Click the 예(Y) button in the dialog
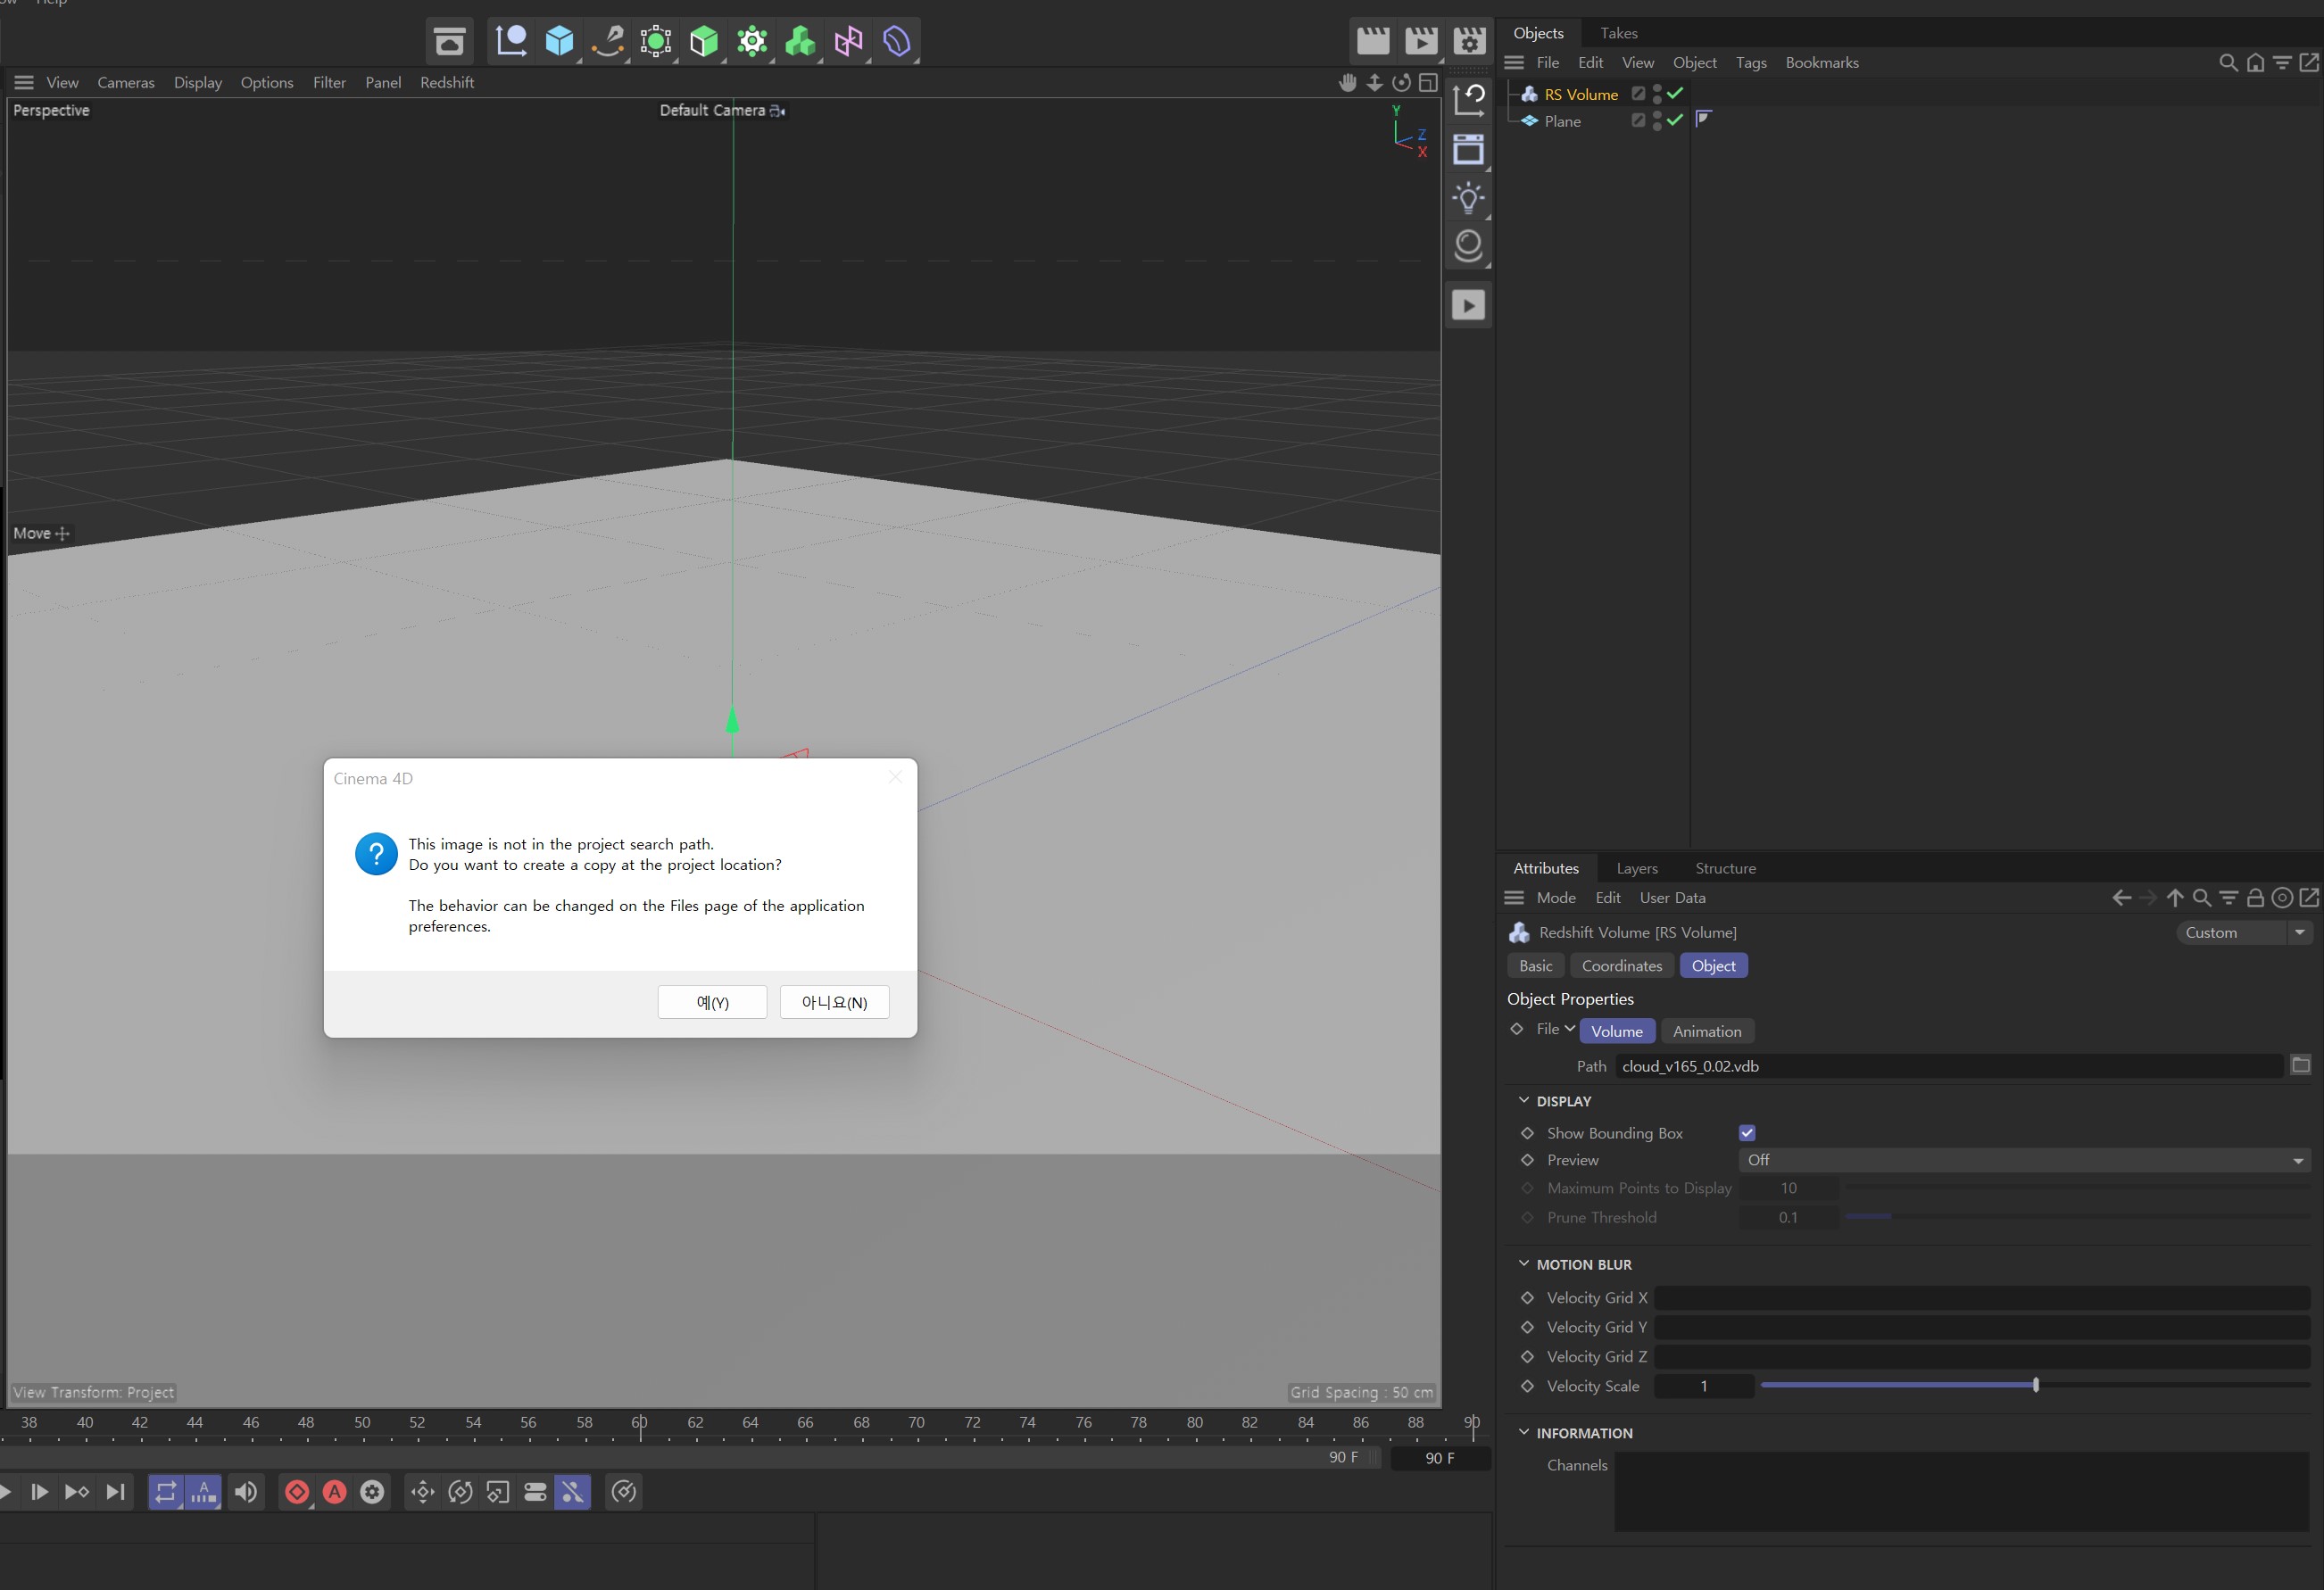This screenshot has height=1590, width=2324. [x=712, y=1002]
